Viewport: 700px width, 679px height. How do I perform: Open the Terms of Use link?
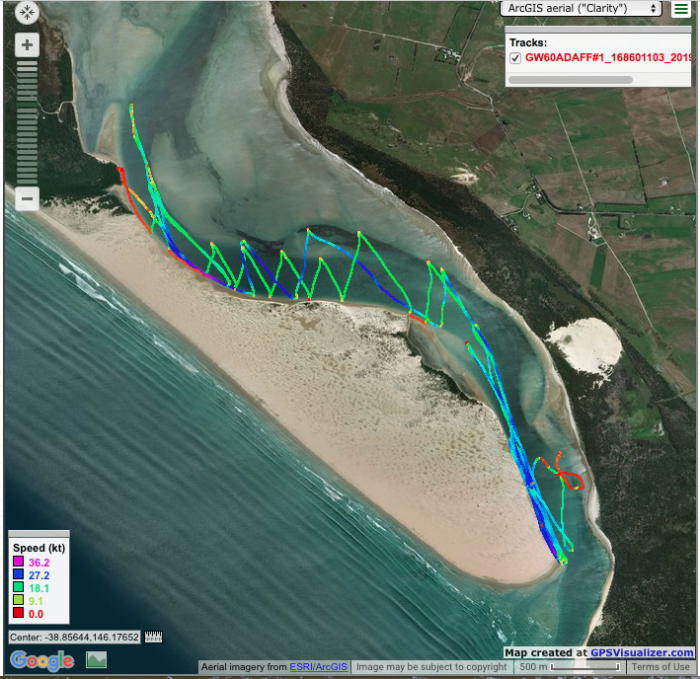click(660, 667)
